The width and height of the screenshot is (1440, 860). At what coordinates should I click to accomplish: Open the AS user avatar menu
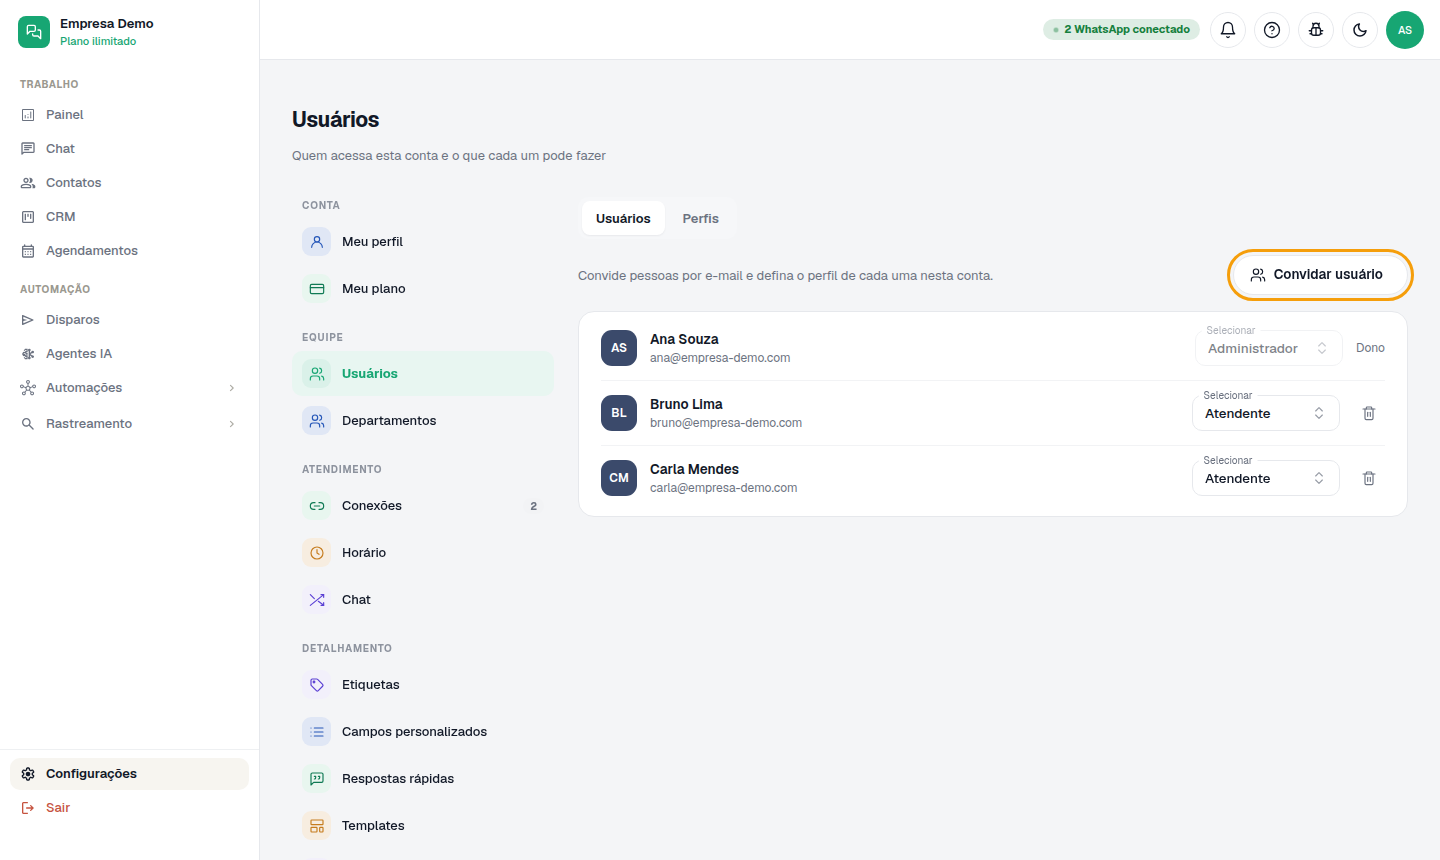tap(1405, 30)
